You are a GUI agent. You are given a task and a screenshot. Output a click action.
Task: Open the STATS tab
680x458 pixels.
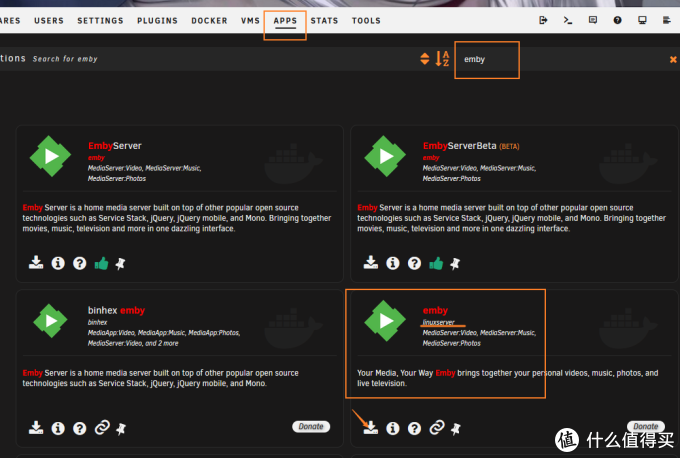324,20
